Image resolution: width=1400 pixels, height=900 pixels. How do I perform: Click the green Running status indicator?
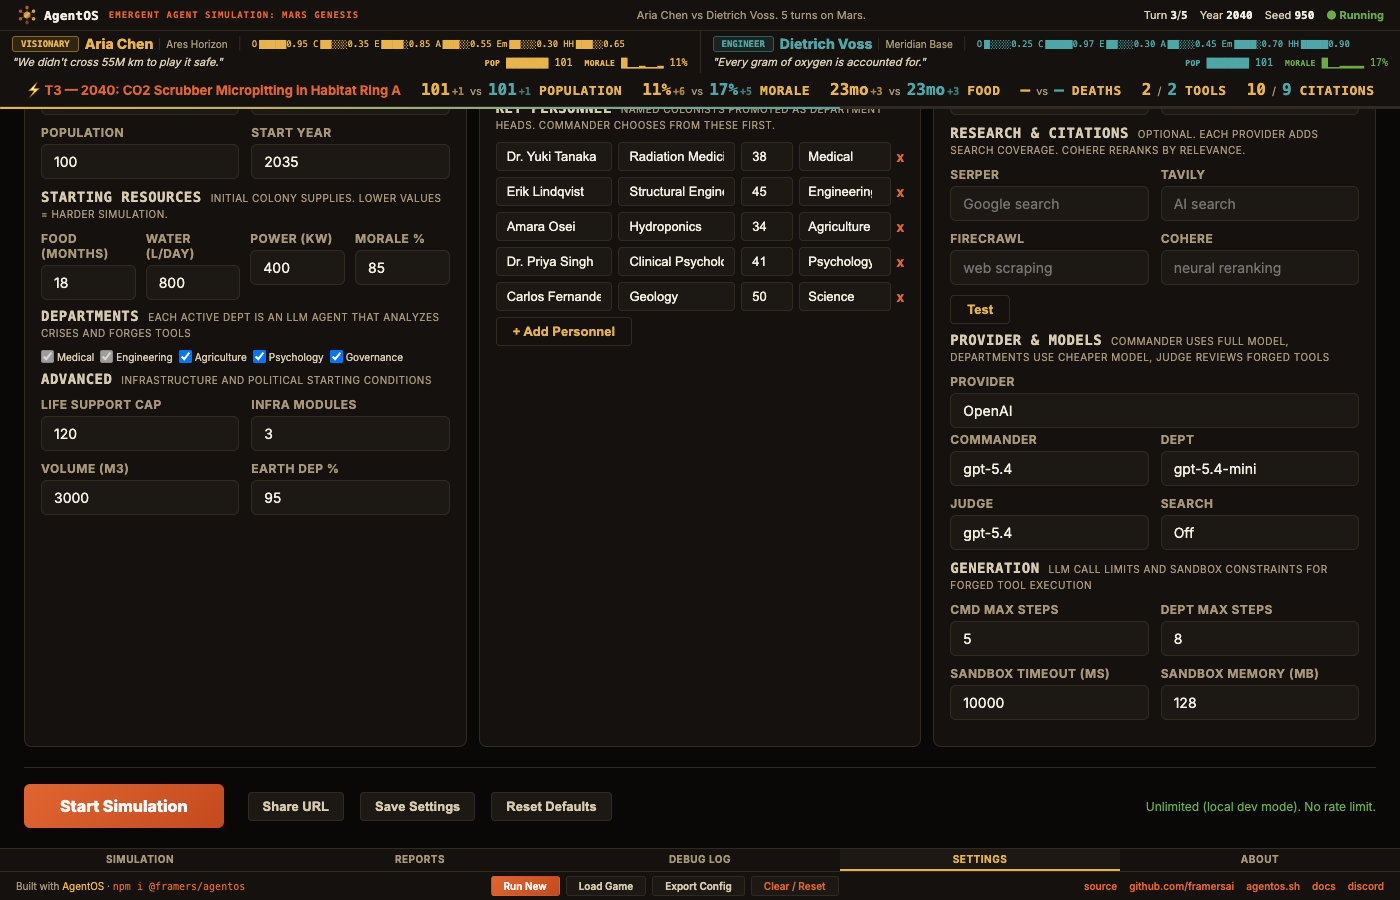1355,15
